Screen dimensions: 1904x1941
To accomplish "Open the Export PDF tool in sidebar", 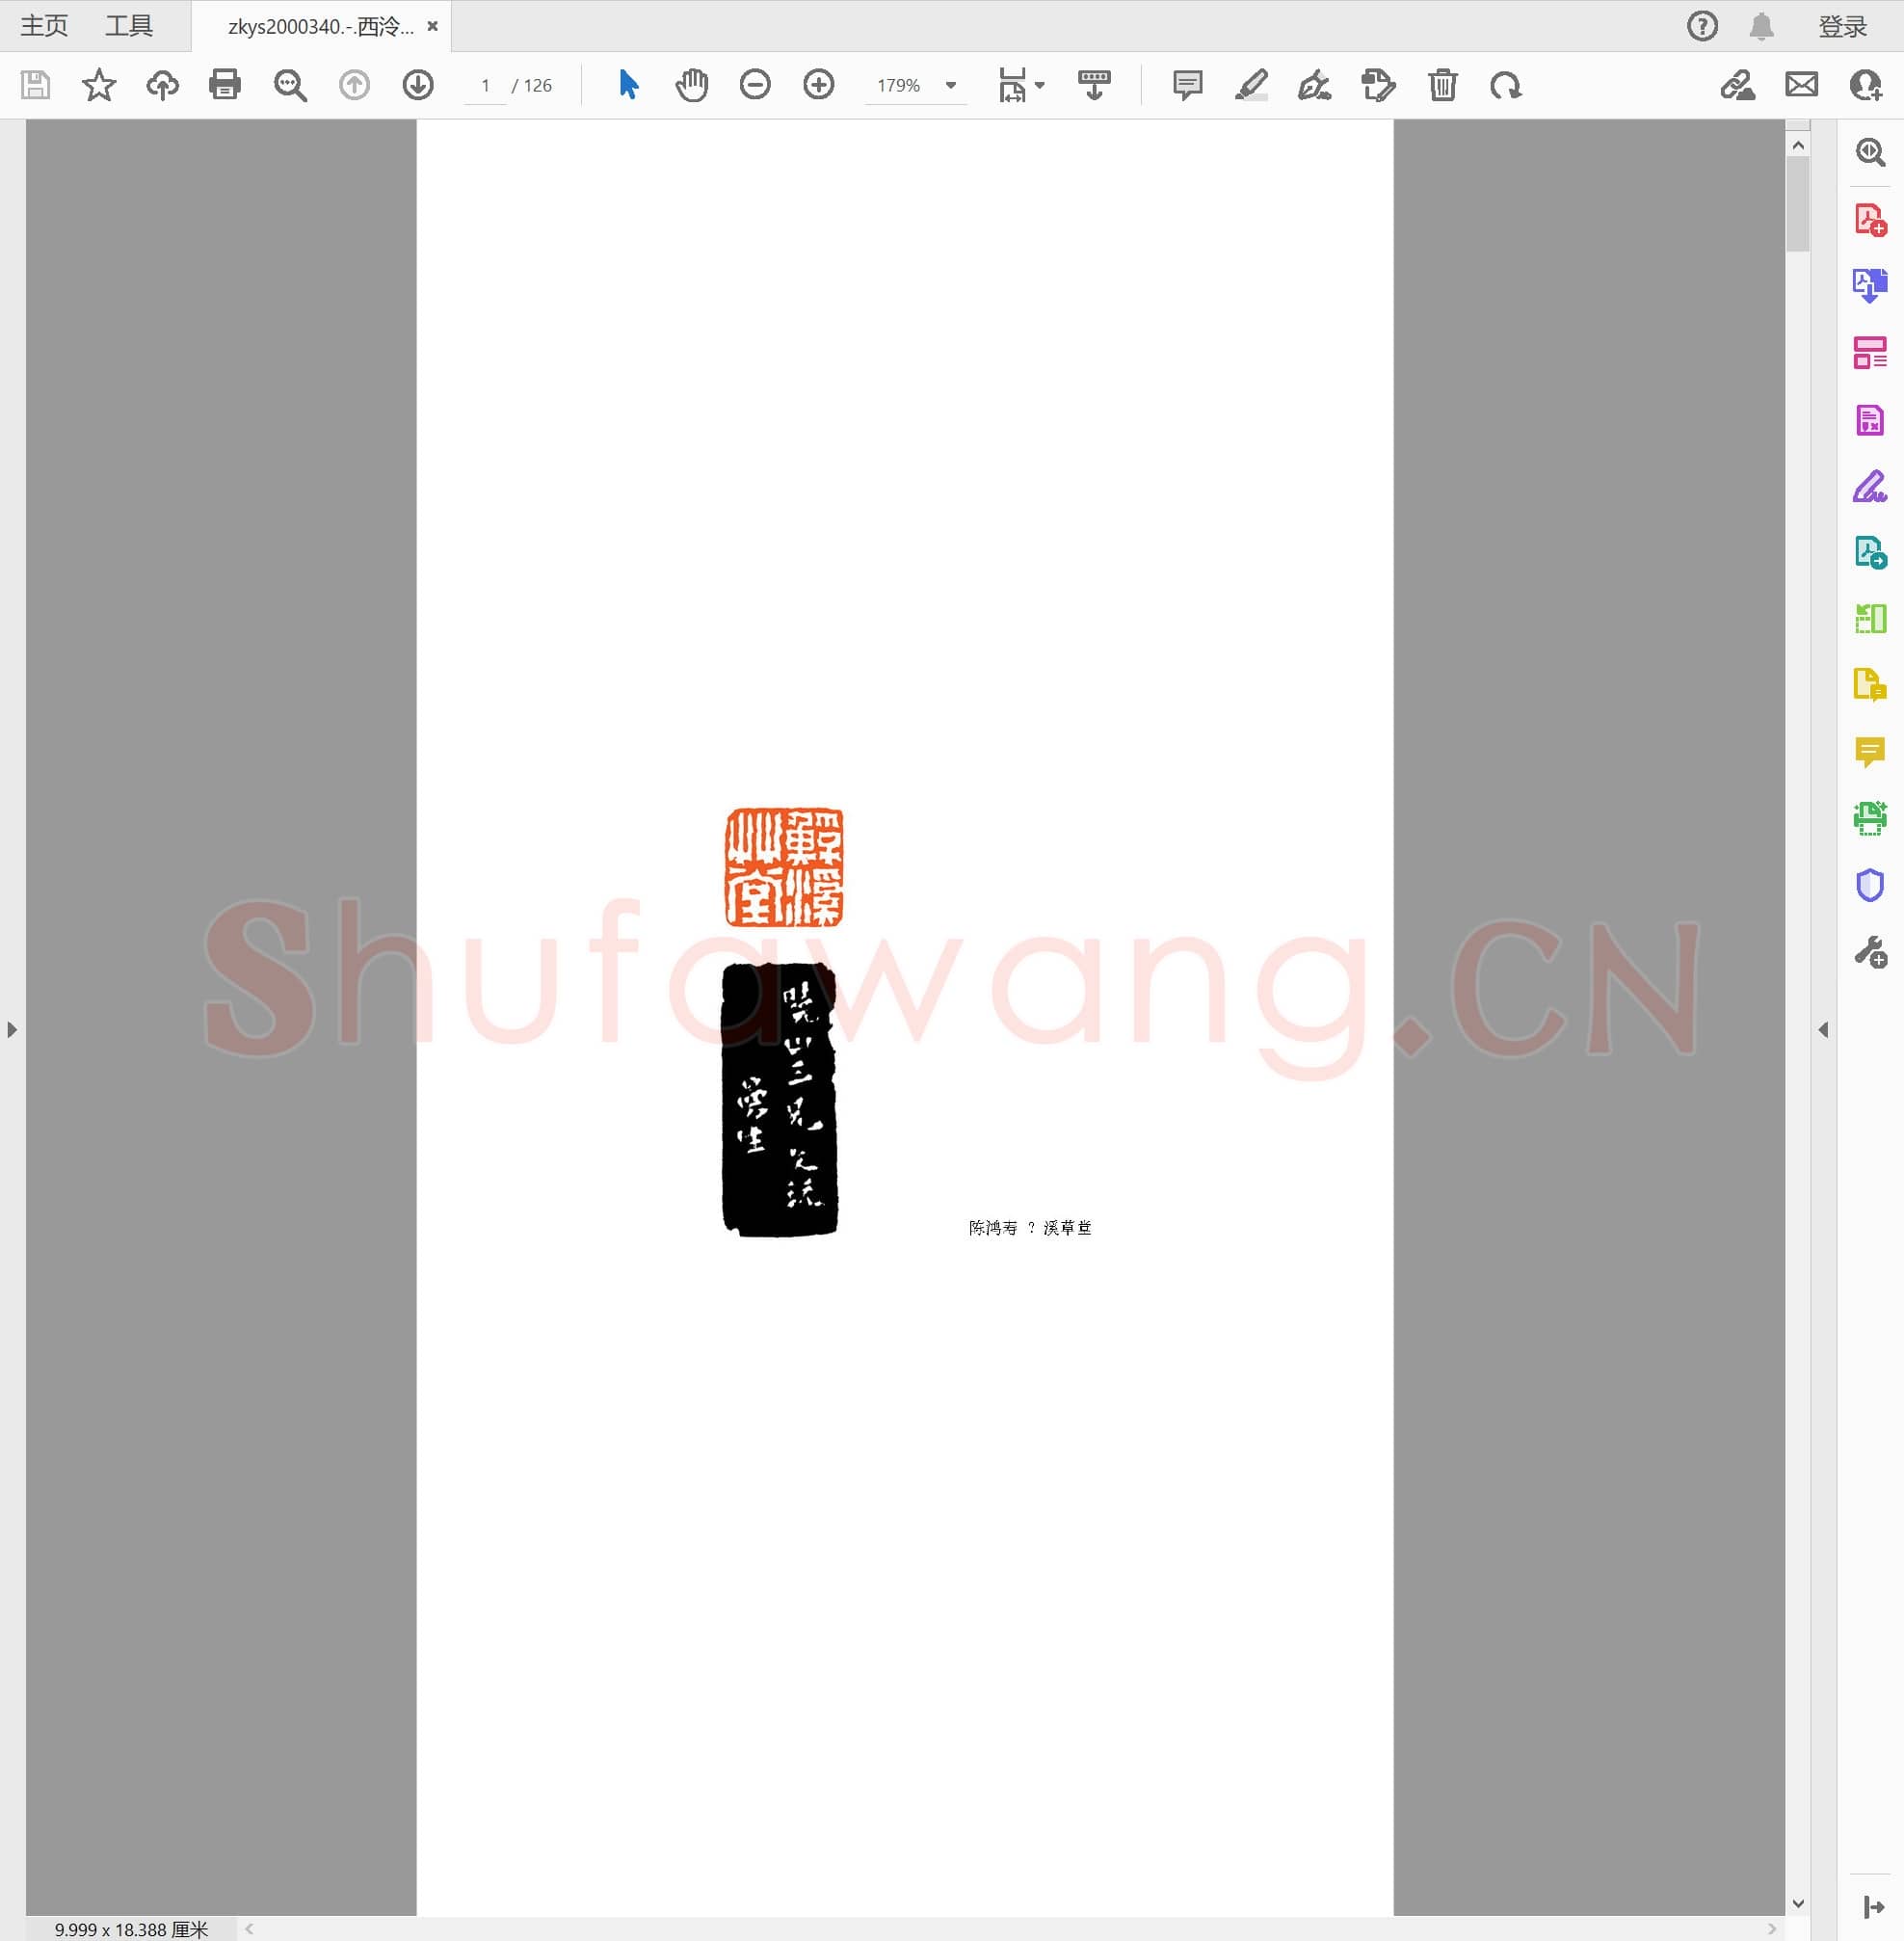I will (1869, 287).
